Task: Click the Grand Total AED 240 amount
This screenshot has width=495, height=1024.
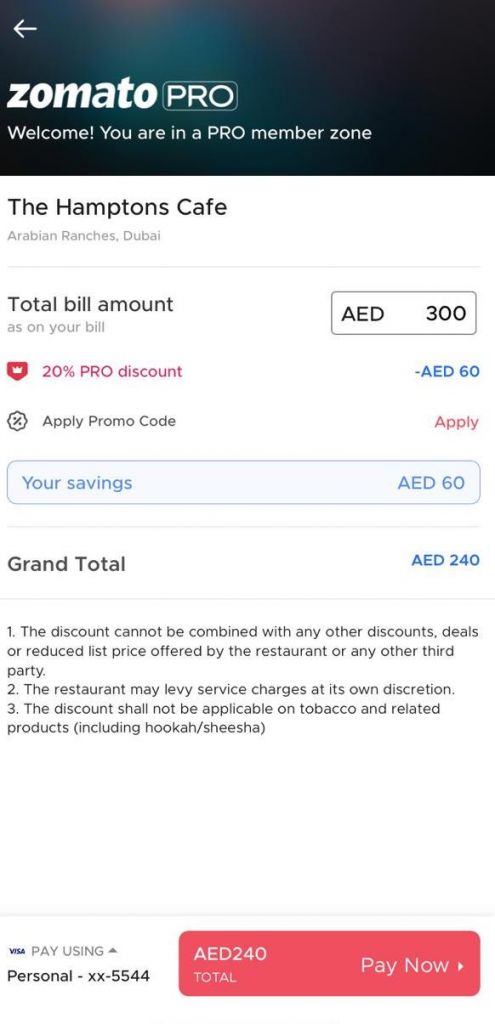Action: (x=445, y=560)
